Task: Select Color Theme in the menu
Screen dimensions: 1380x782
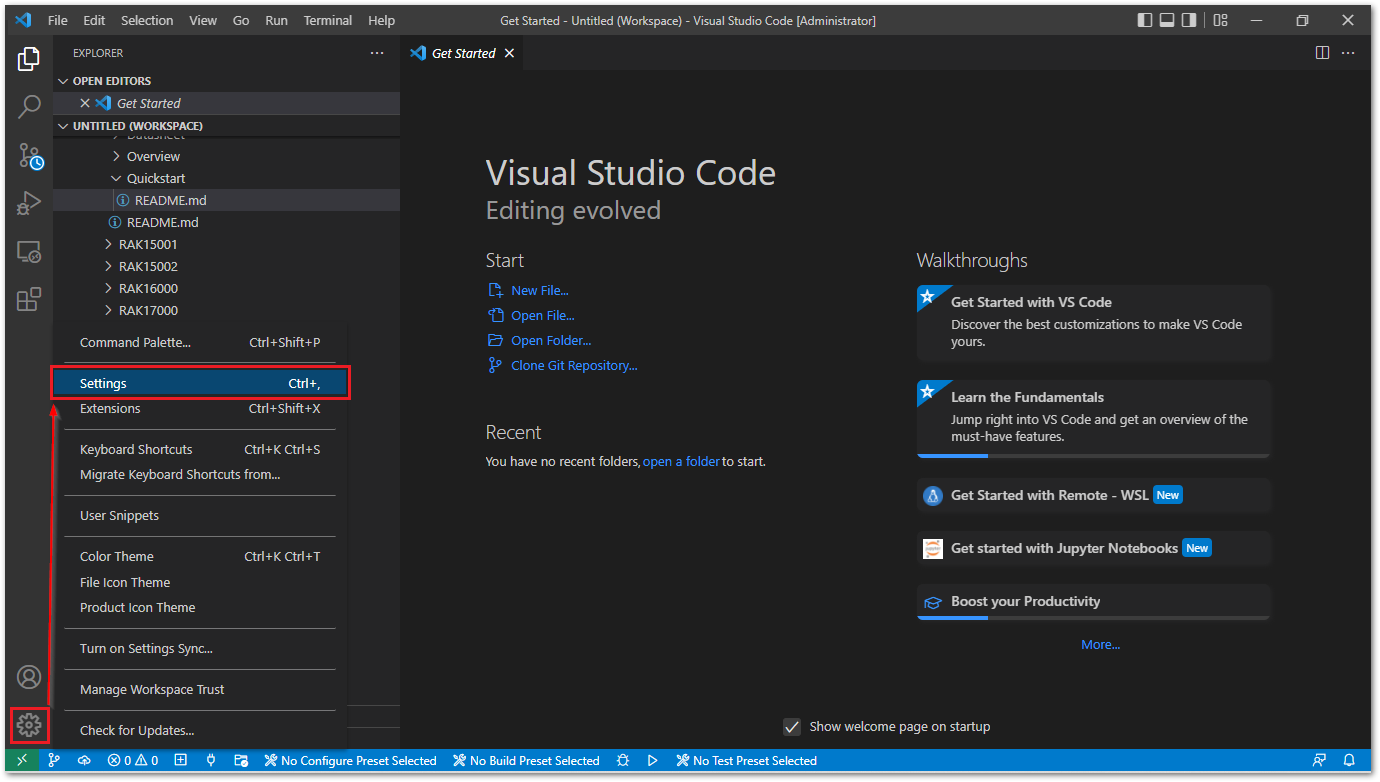Action: [x=200, y=556]
